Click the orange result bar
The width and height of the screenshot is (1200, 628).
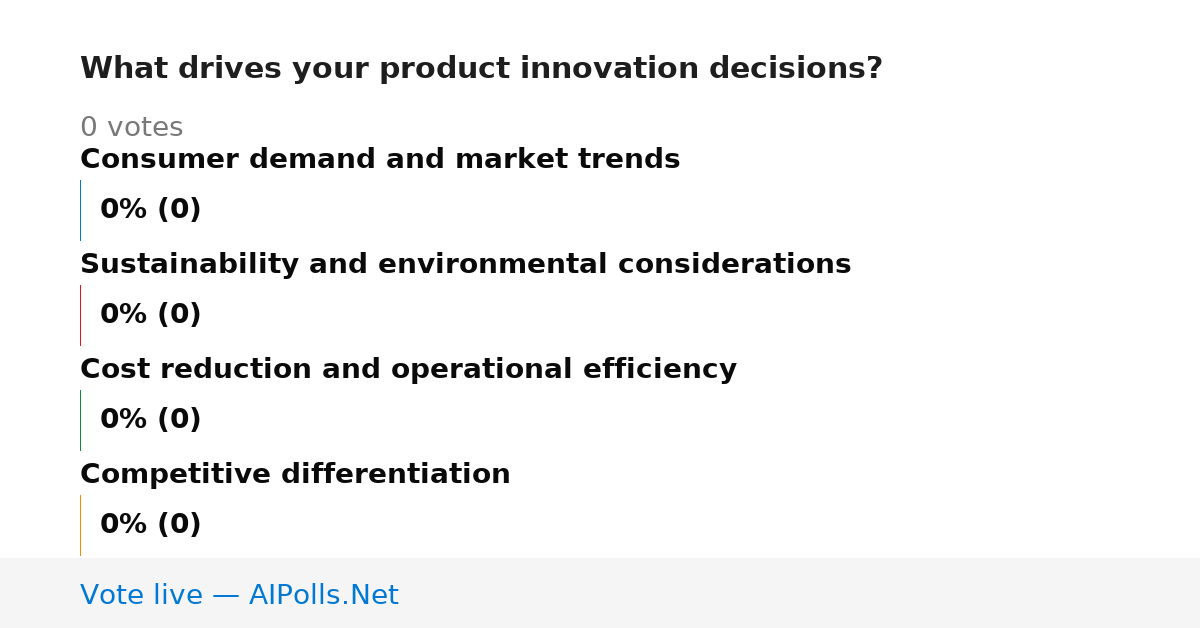[80, 525]
